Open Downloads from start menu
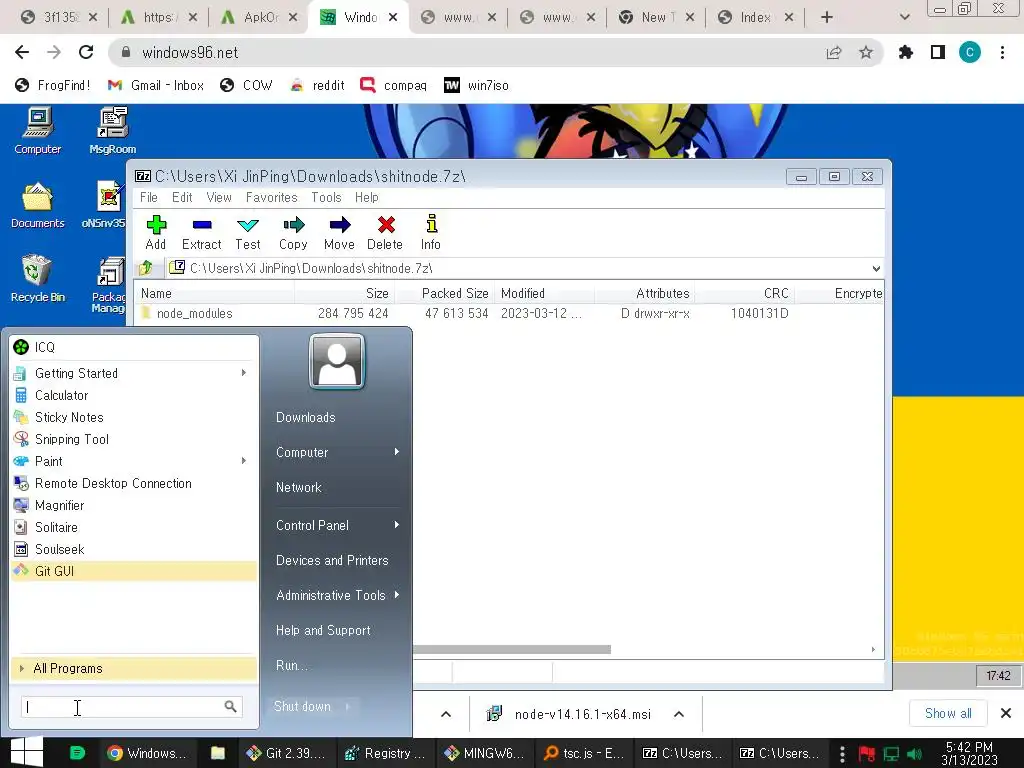Screen dimensions: 1024x768 point(306,417)
